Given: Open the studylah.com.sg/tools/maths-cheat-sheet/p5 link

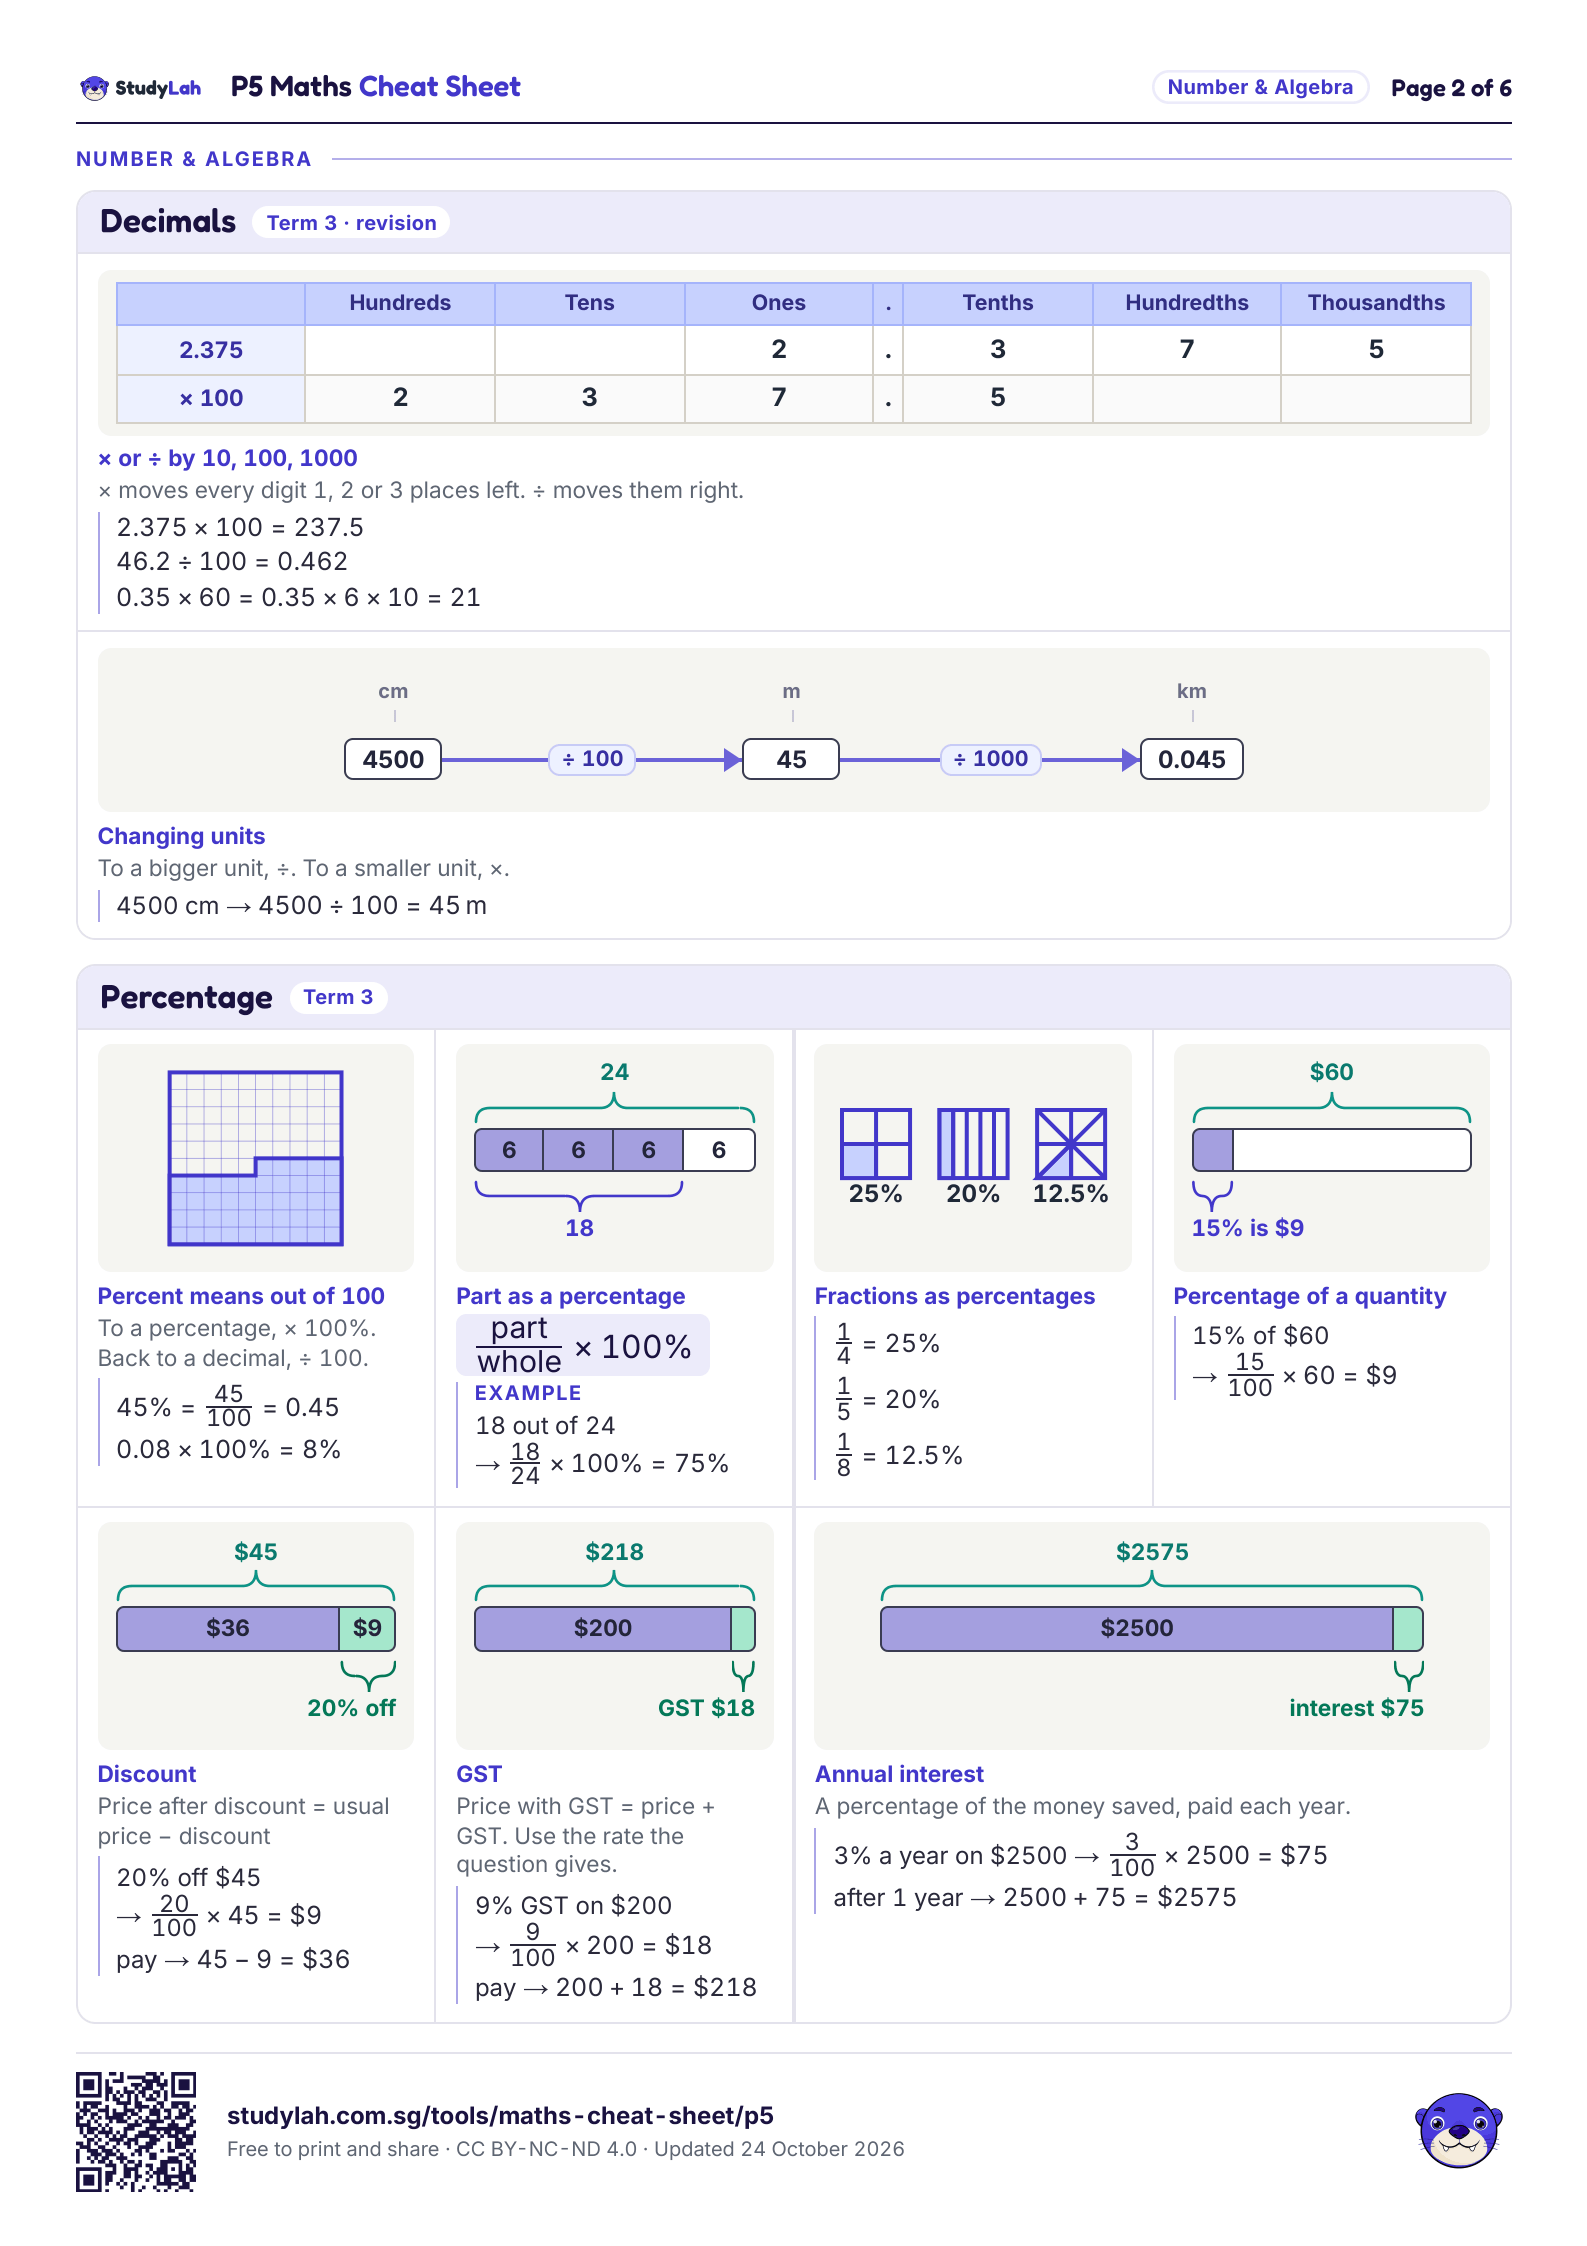Looking at the screenshot, I should click(500, 2115).
